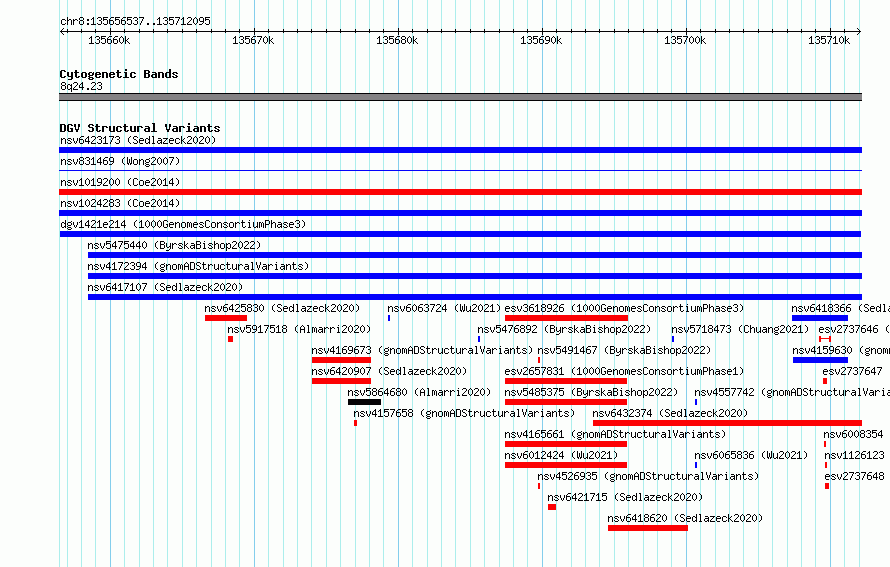
Task: Open nsv4526935 (gnomADStructuralVariants) label
Action: click(648, 476)
